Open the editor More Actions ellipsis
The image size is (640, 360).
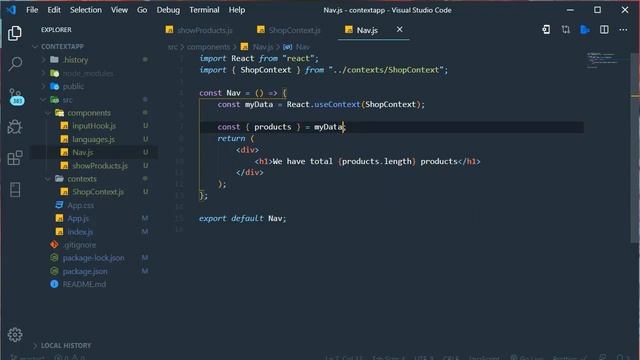pyautogui.click(x=623, y=29)
